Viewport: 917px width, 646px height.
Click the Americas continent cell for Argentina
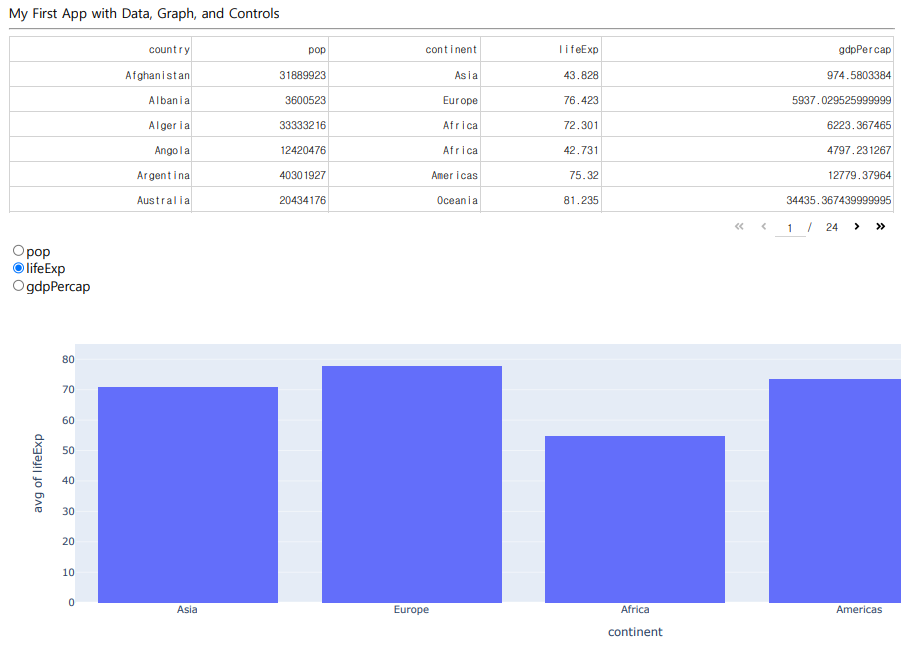click(x=405, y=175)
